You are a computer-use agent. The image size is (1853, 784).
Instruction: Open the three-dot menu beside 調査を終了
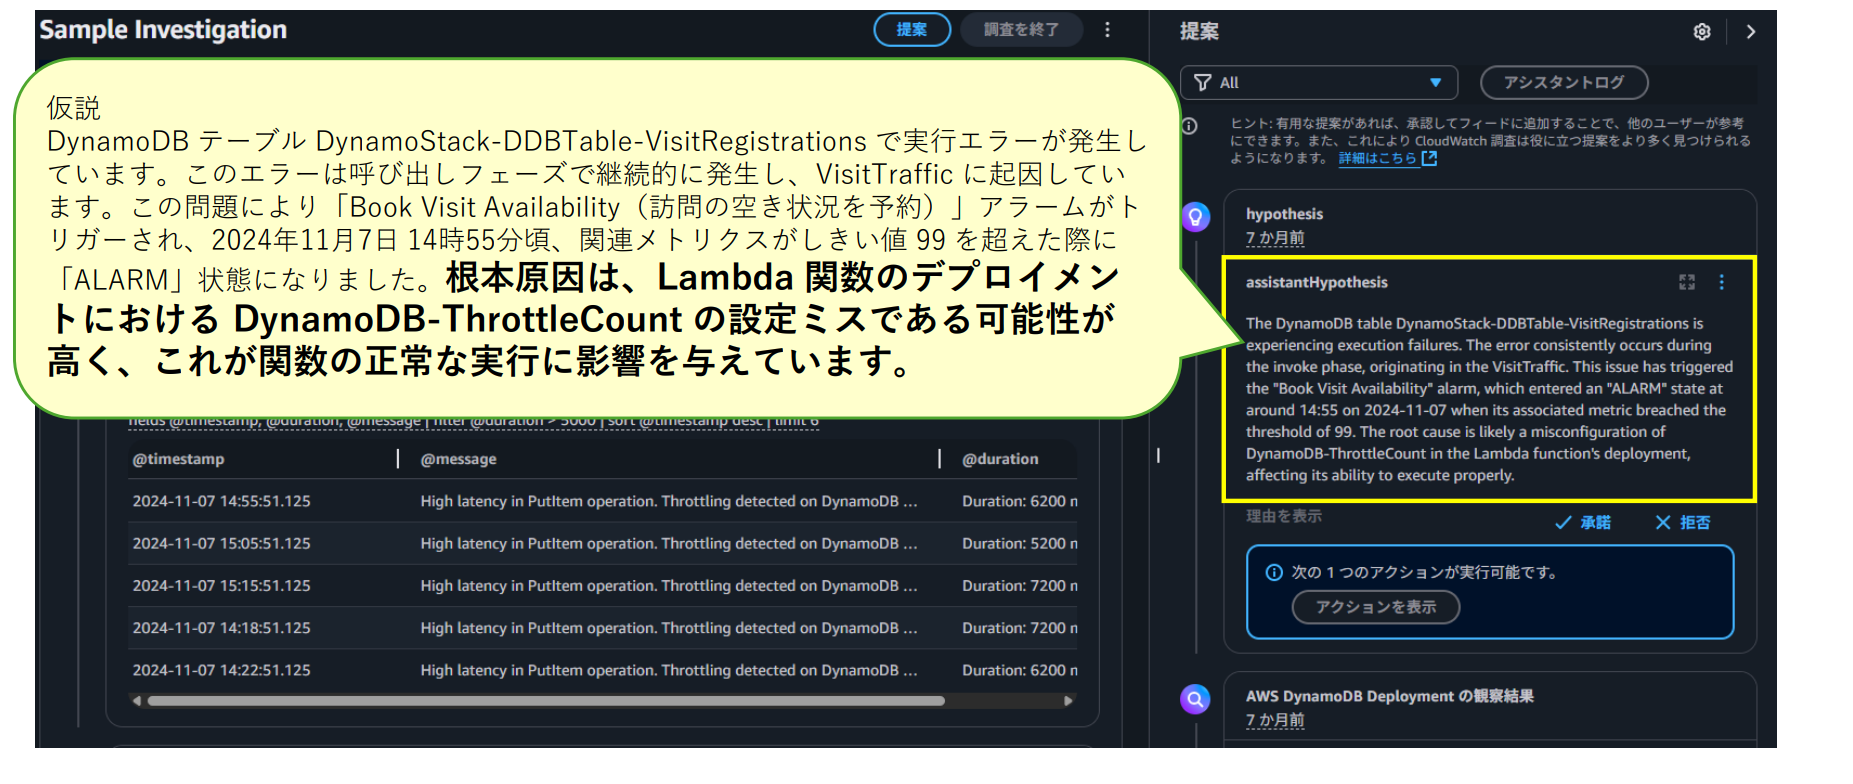1107,30
